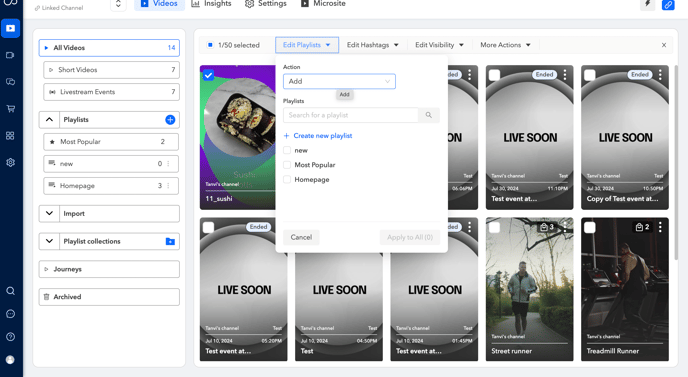Open the Most Popular playlist
688x377 pixels.
coord(111,142)
